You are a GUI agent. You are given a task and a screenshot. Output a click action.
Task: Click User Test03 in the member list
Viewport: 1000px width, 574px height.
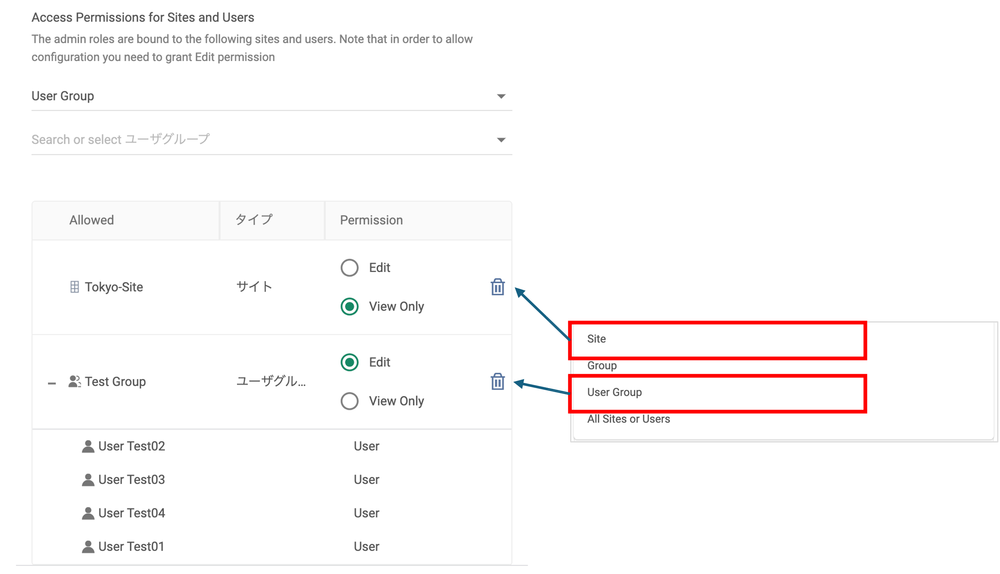(131, 480)
